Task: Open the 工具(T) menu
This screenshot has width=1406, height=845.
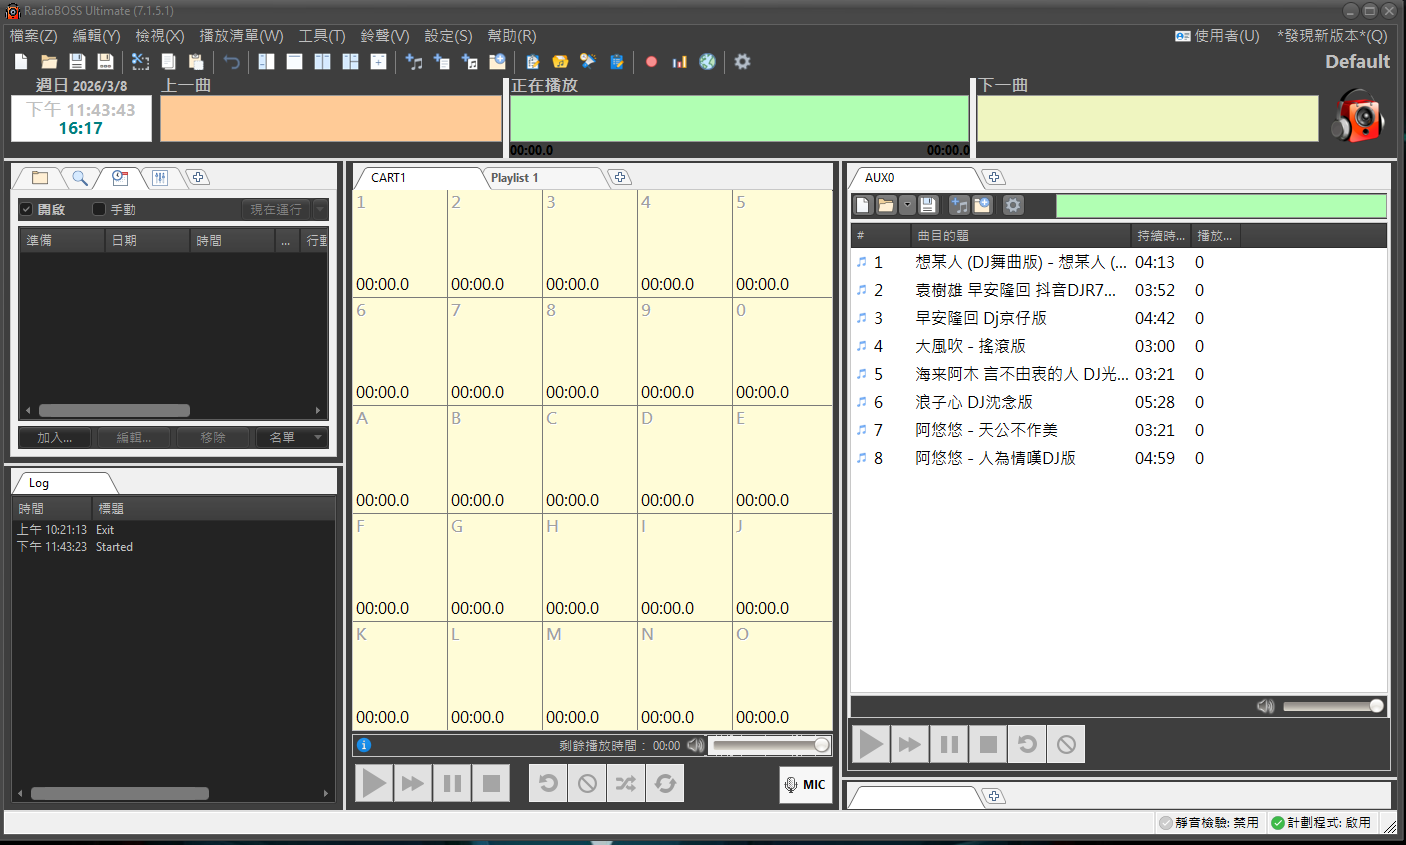Action: tap(321, 36)
